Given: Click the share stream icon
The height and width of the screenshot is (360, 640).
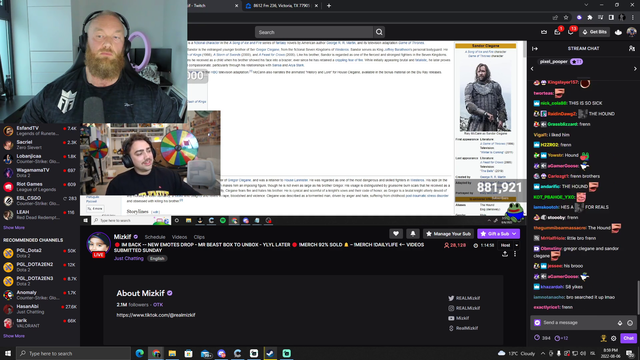Looking at the screenshot, I should coord(505,254).
